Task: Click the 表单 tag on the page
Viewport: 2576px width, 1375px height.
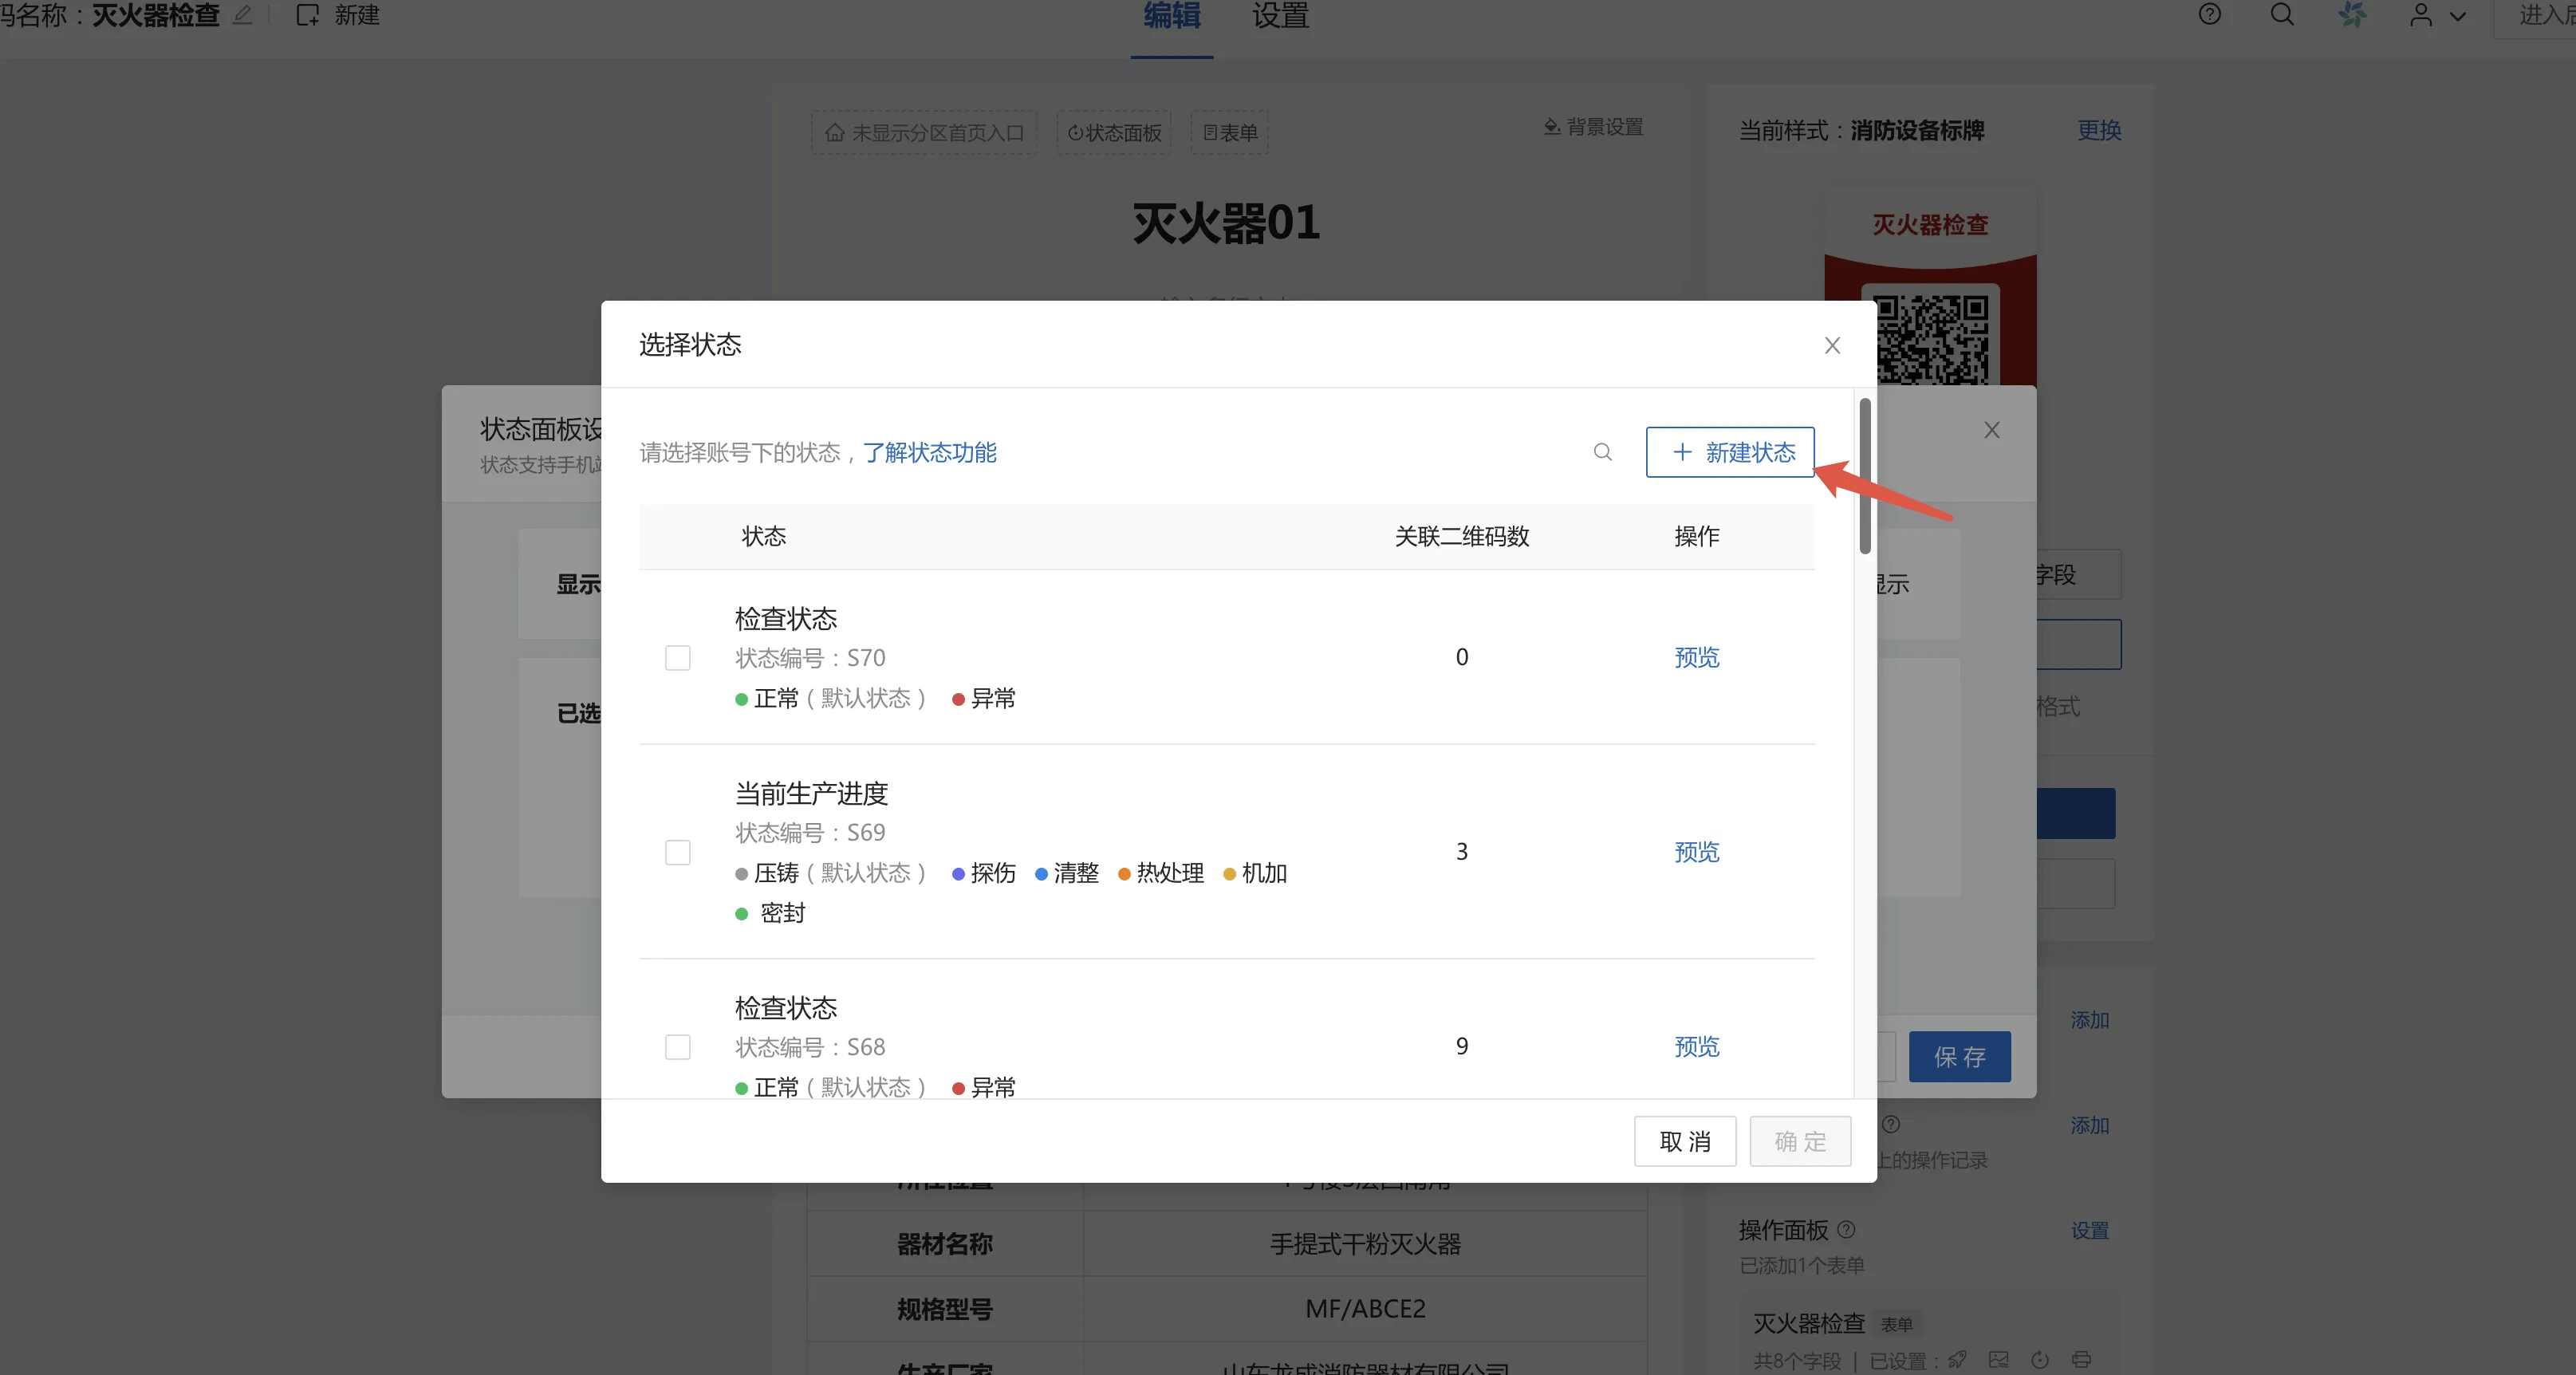Action: [1229, 132]
